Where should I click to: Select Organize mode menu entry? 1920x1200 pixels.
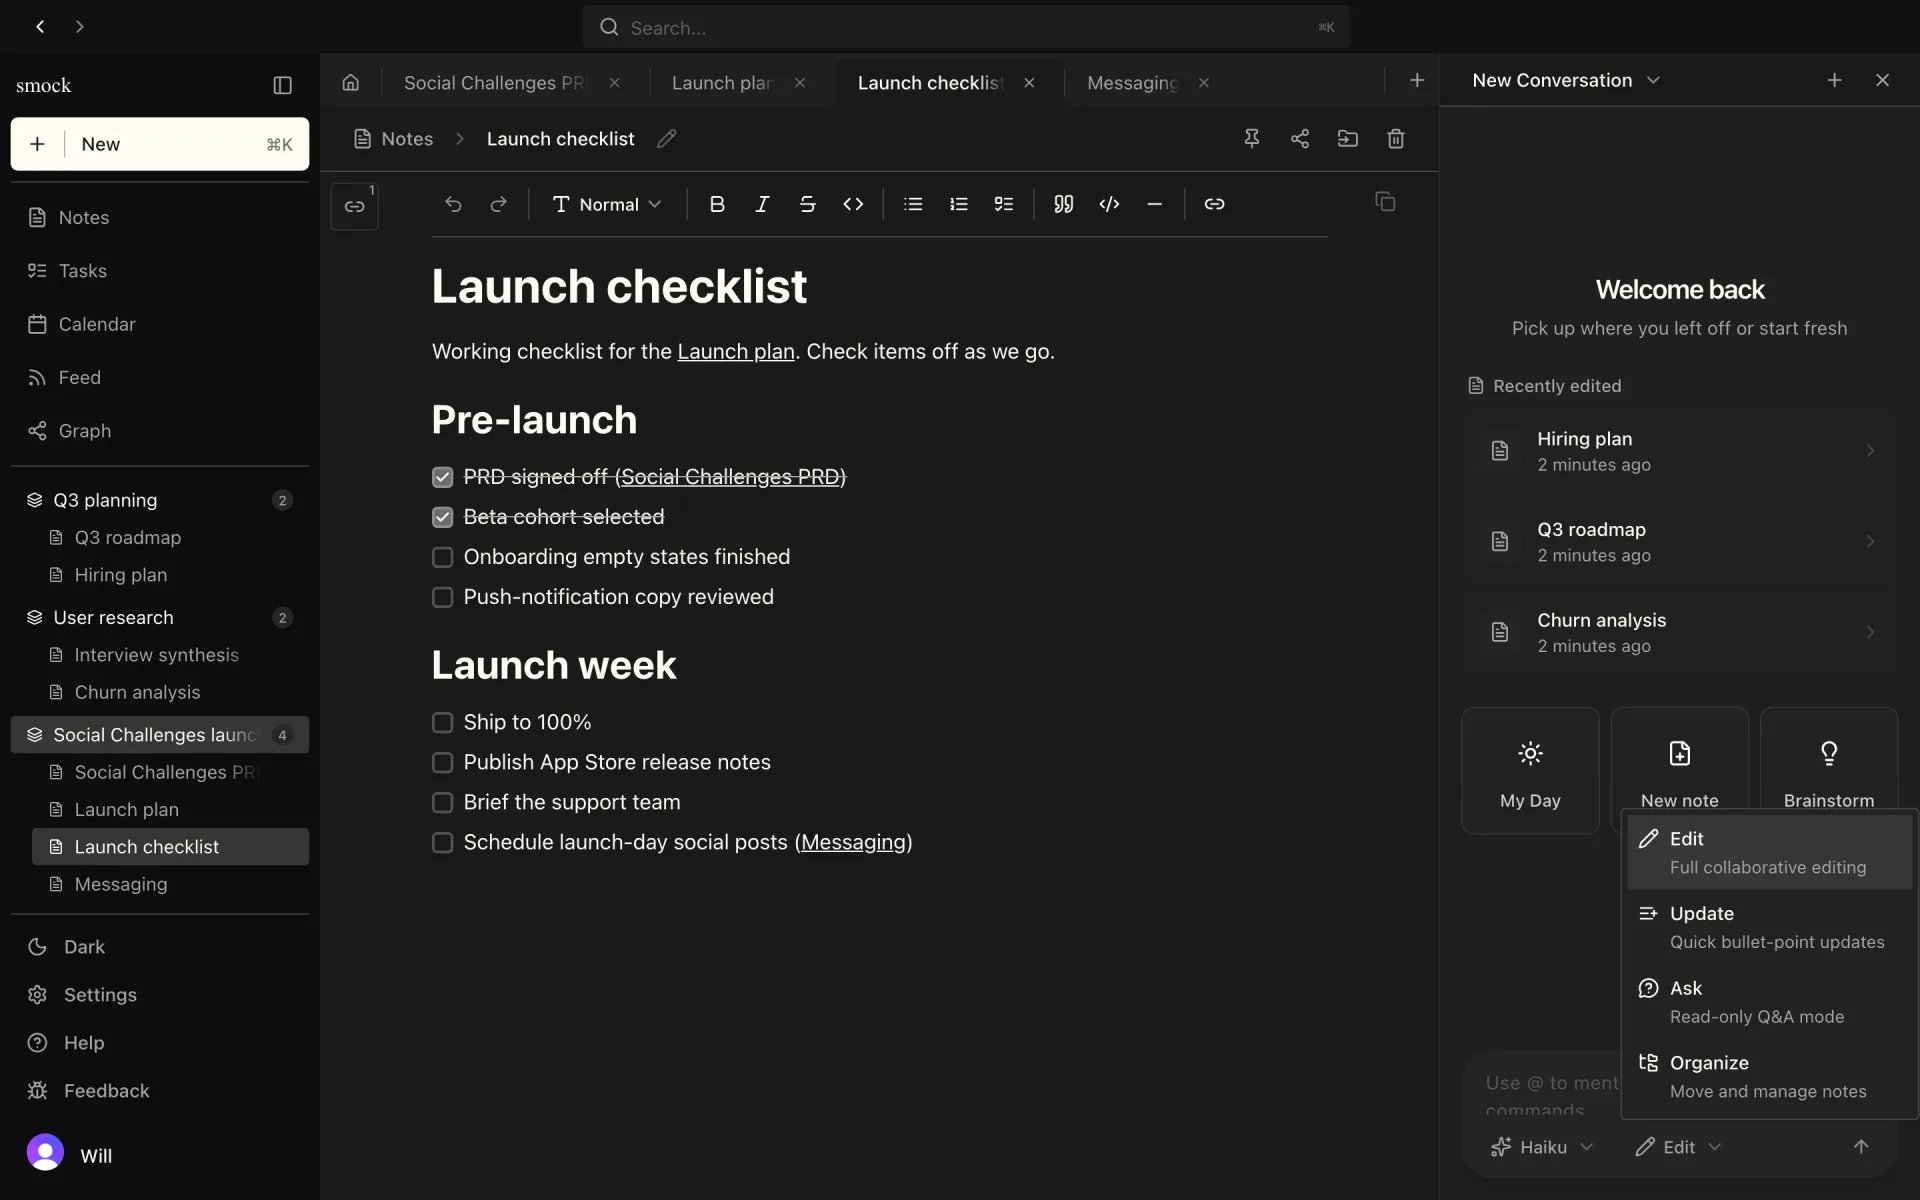[1769, 1076]
